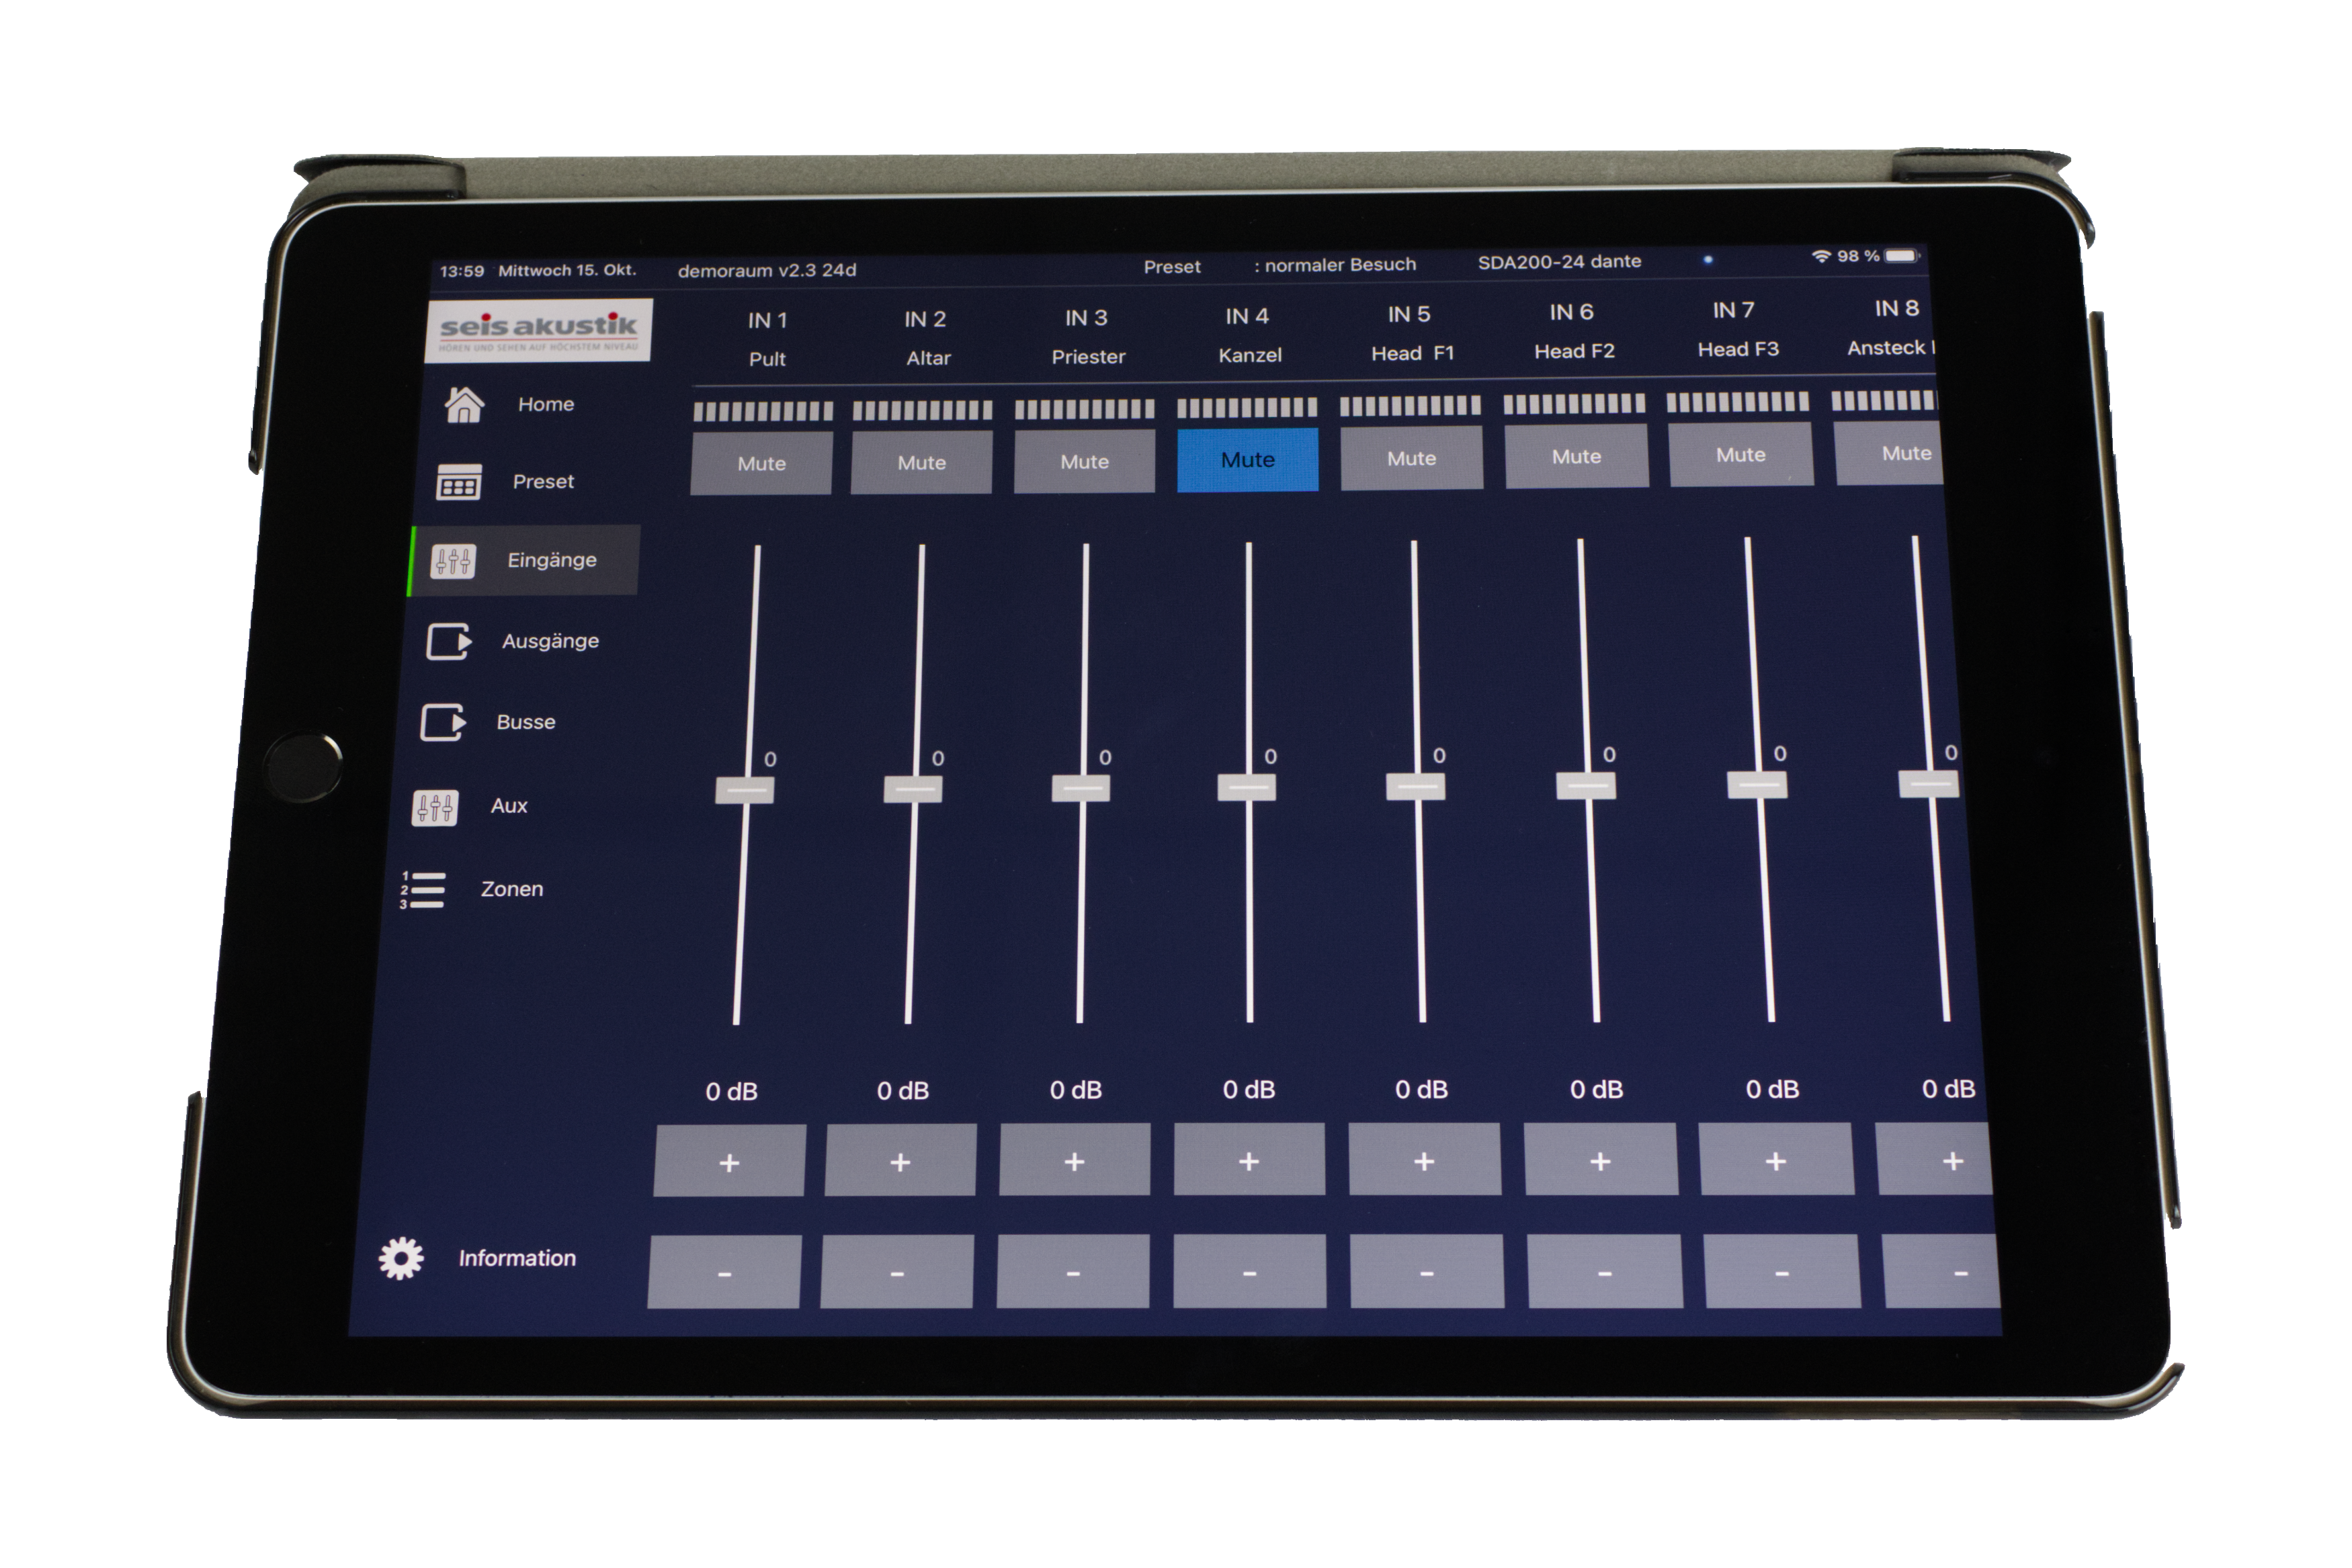2352x1568 pixels.
Task: Click the Aux fader icon
Action: tap(435, 807)
